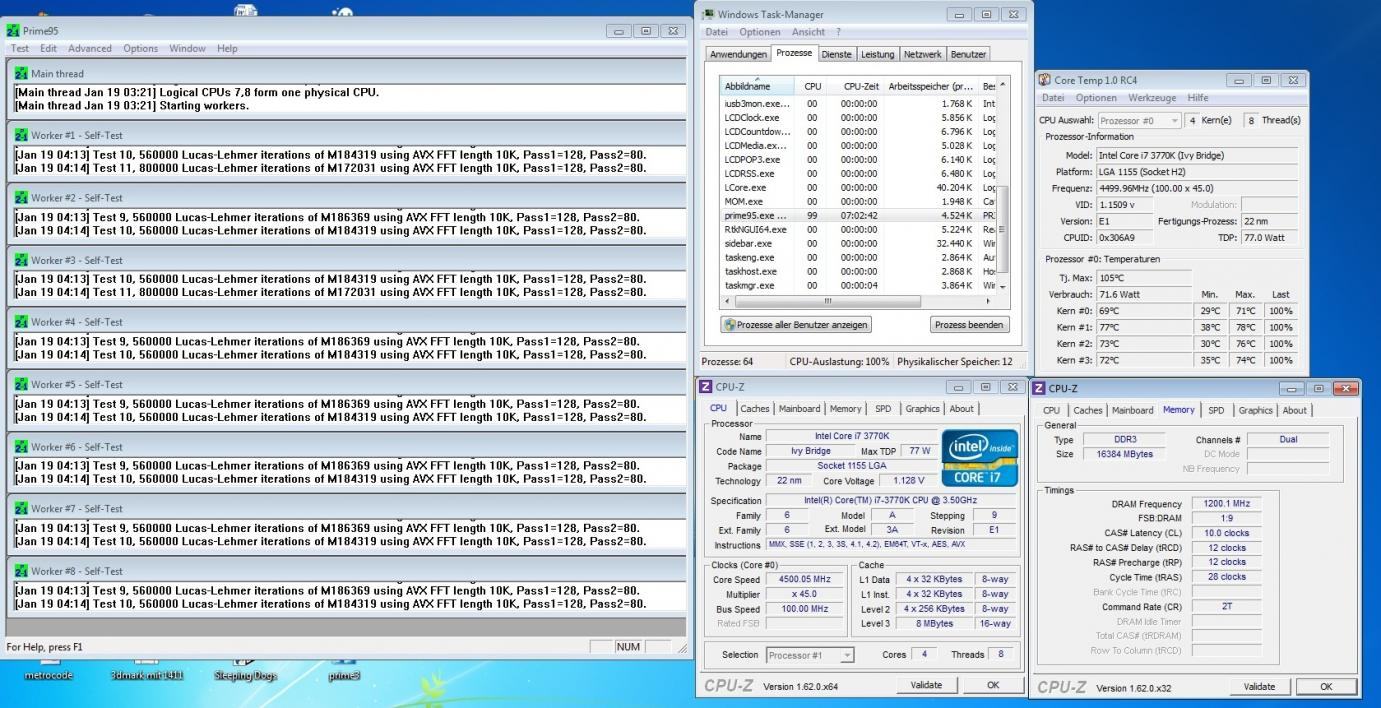Click the Main thread window icon
Screen dimensions: 1381x708
(21, 73)
